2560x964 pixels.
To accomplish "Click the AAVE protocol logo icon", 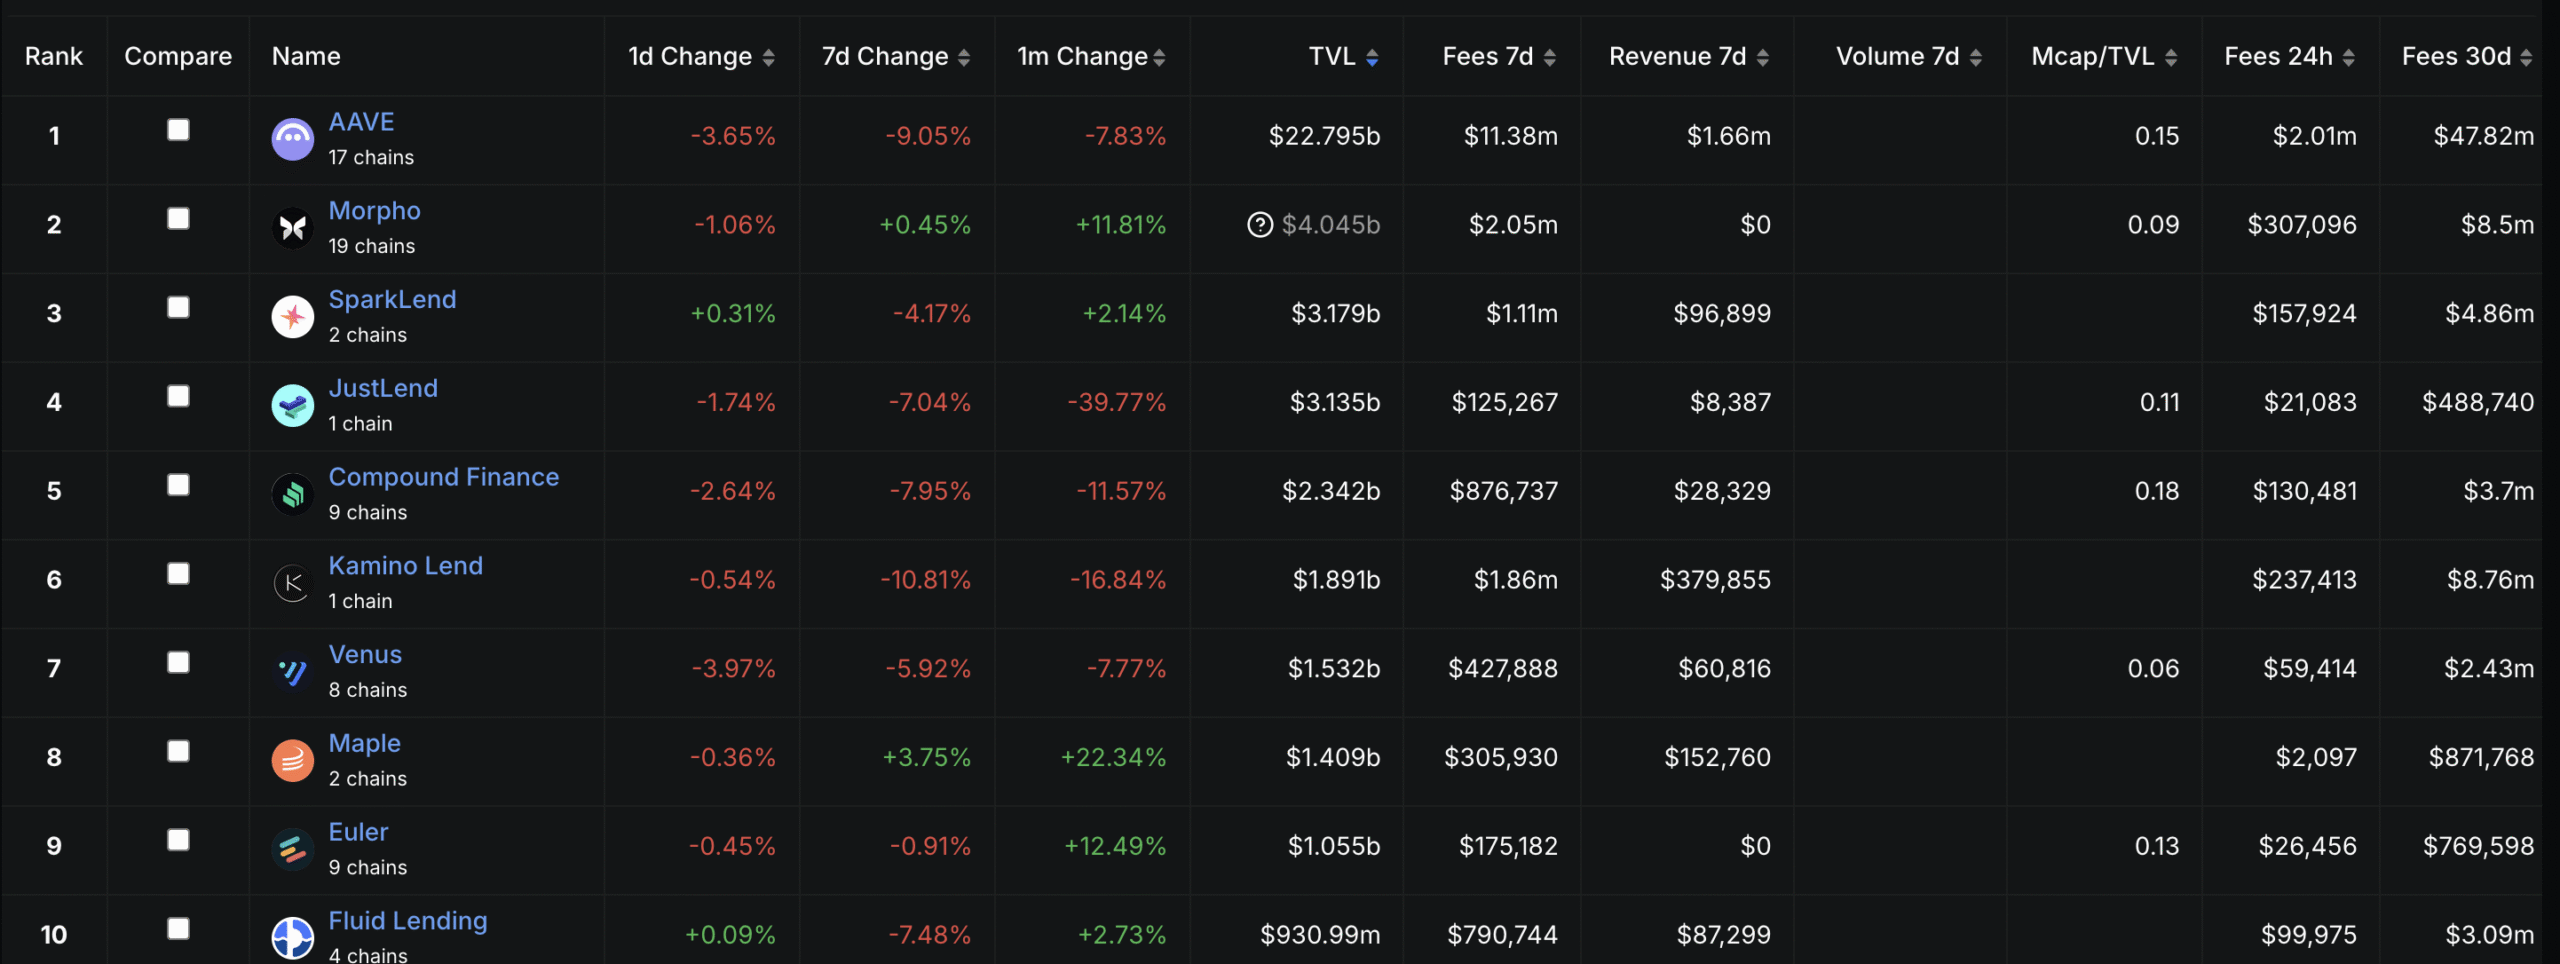I will pyautogui.click(x=293, y=139).
